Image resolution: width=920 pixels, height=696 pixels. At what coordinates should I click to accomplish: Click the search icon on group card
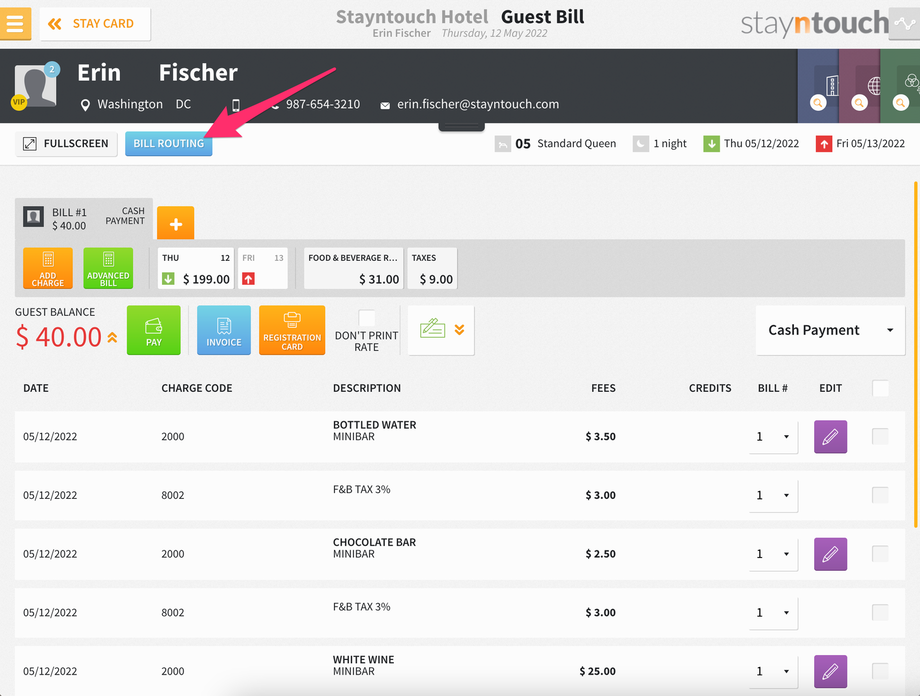[x=900, y=103]
